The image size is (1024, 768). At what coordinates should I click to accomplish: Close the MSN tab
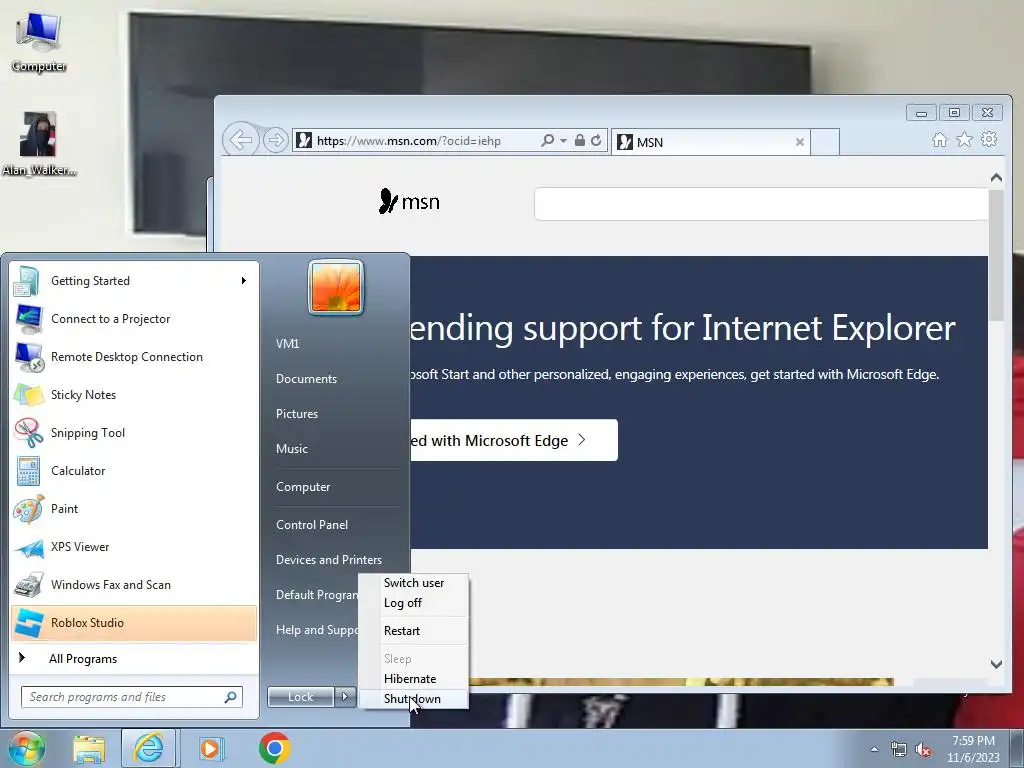(x=799, y=142)
